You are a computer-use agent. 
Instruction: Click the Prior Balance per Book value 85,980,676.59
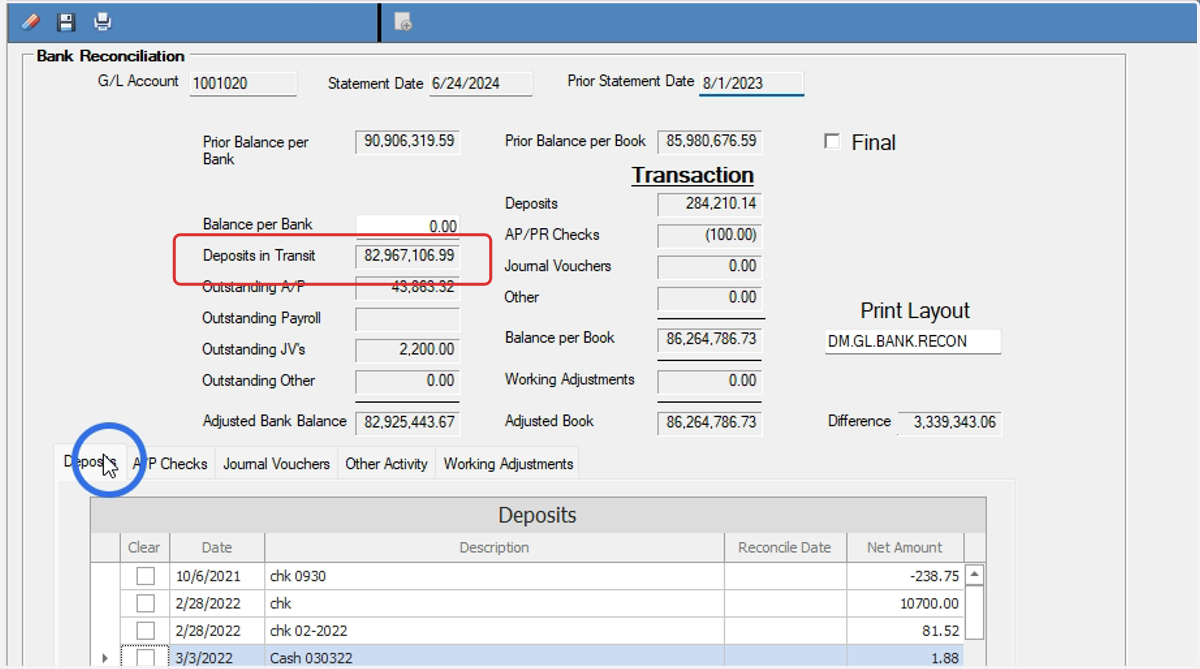coord(710,141)
